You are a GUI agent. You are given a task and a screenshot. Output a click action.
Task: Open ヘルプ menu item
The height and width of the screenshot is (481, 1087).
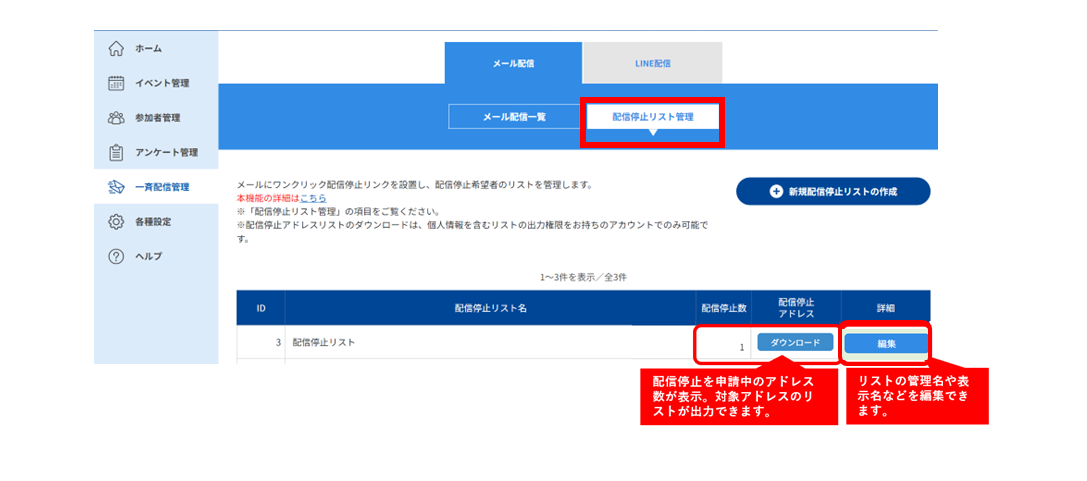(156, 256)
